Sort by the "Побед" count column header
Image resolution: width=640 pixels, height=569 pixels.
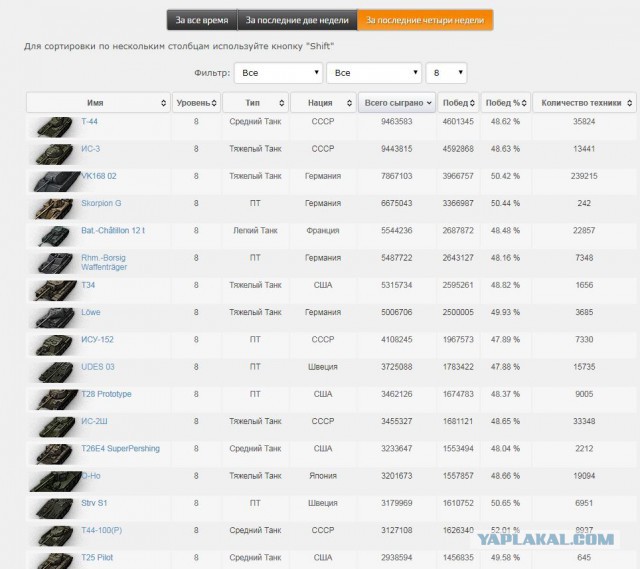[x=458, y=102]
